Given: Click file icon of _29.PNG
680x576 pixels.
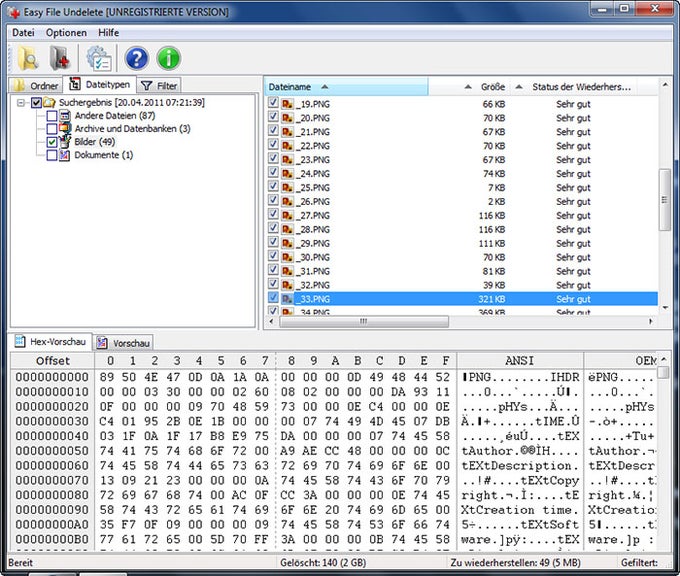Looking at the screenshot, I should [287, 243].
